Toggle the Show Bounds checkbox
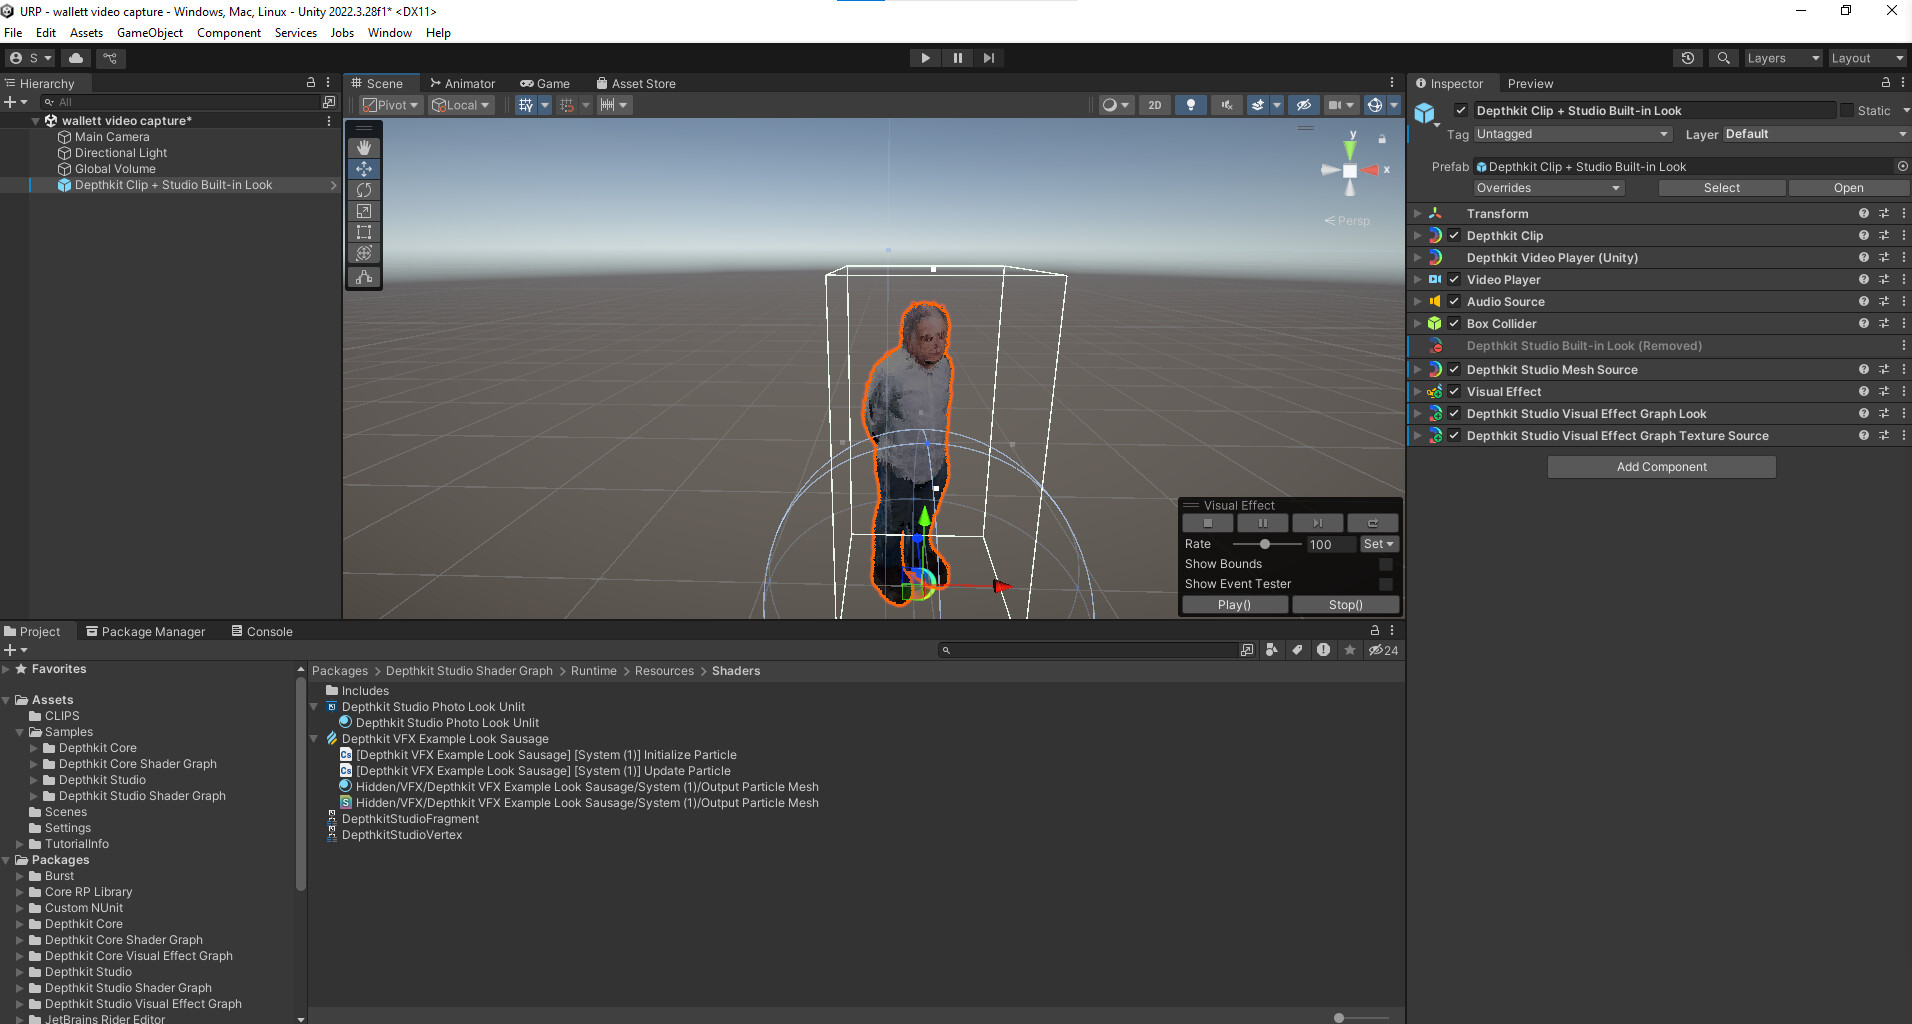Image resolution: width=1912 pixels, height=1024 pixels. (1386, 564)
